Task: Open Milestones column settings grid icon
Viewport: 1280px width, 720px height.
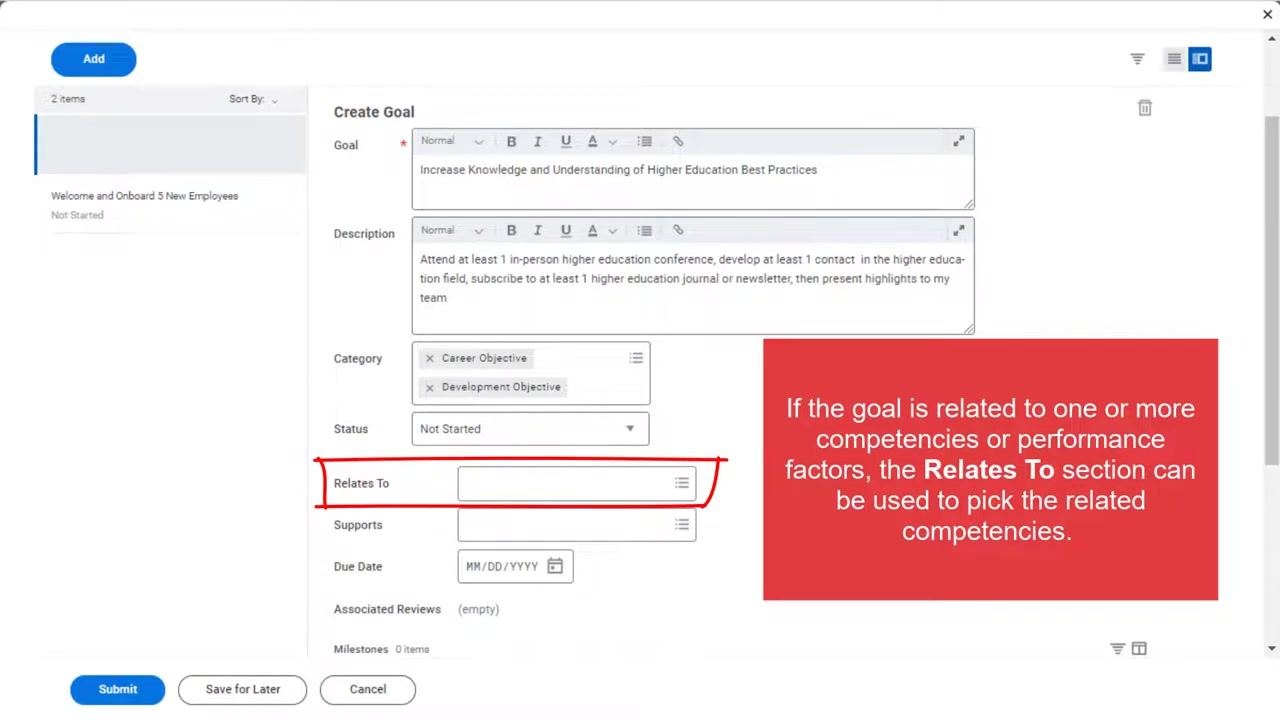Action: click(1139, 649)
